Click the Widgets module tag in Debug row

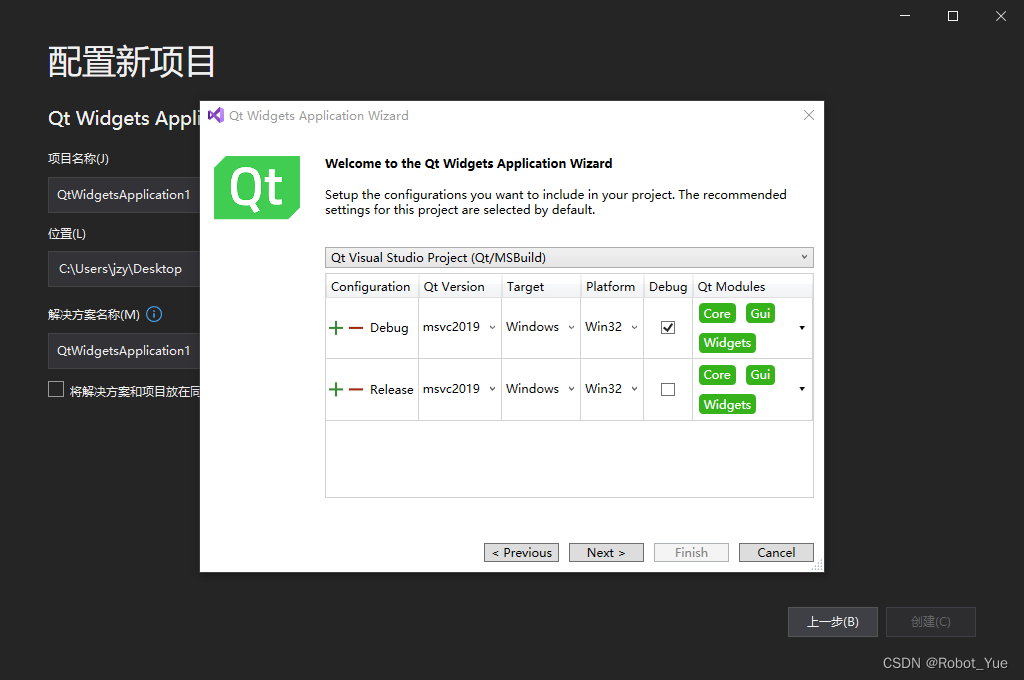(x=727, y=343)
